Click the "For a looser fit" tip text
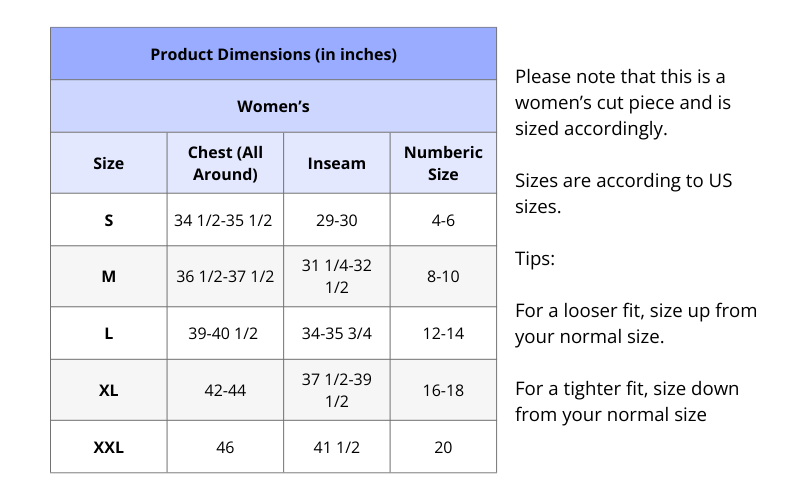The height and width of the screenshot is (500, 800). 635,323
